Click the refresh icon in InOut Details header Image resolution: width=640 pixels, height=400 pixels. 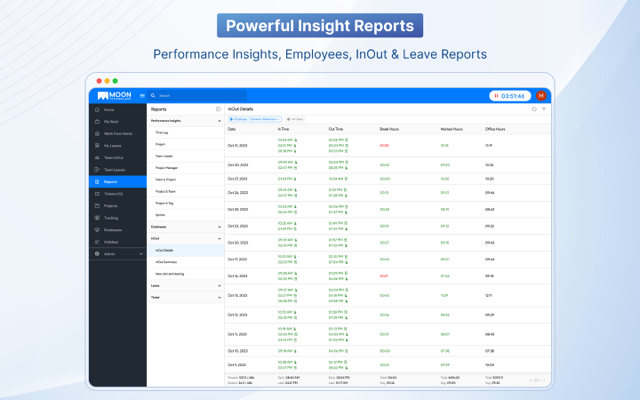click(534, 109)
